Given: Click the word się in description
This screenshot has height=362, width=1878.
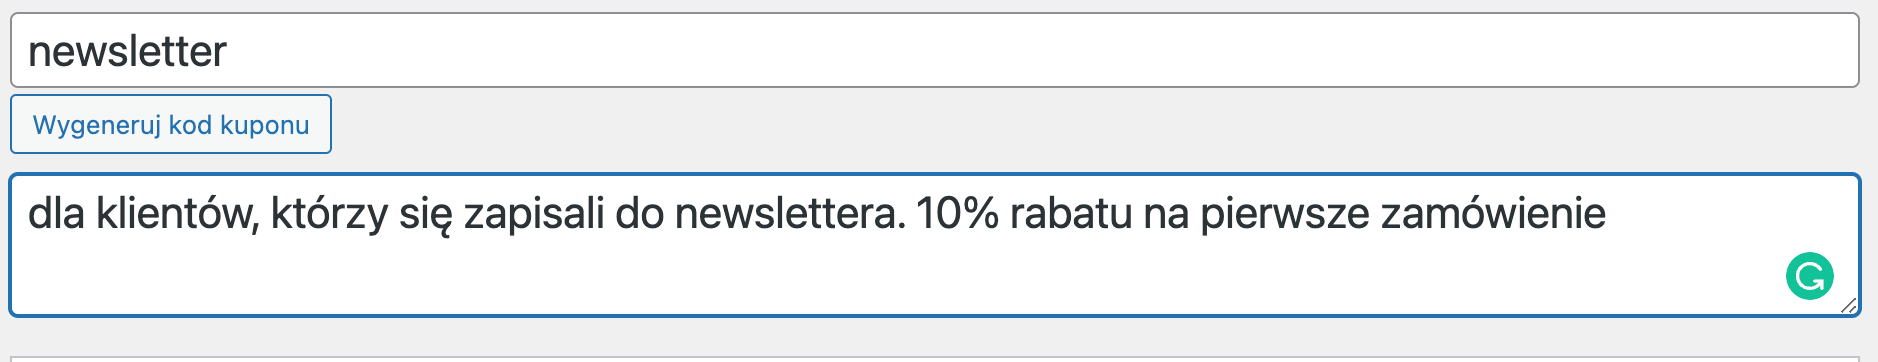Looking at the screenshot, I should pos(426,214).
